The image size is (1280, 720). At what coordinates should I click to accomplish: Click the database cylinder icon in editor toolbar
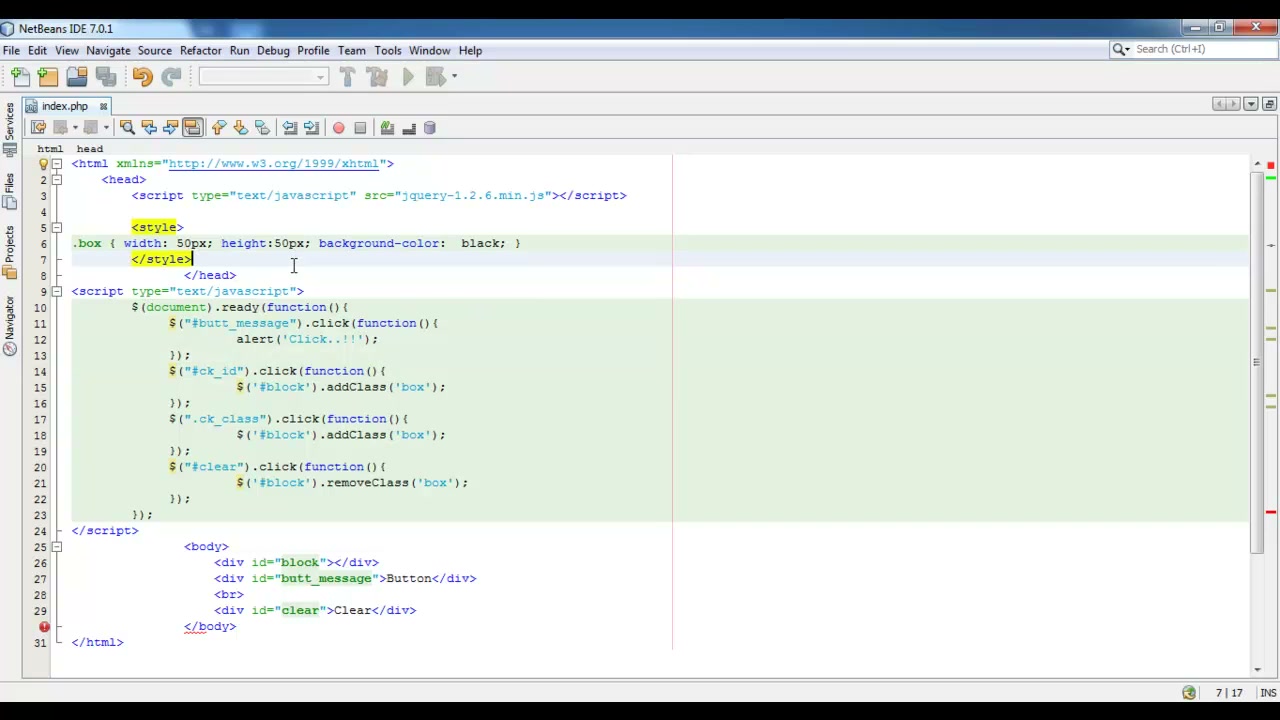[430, 128]
